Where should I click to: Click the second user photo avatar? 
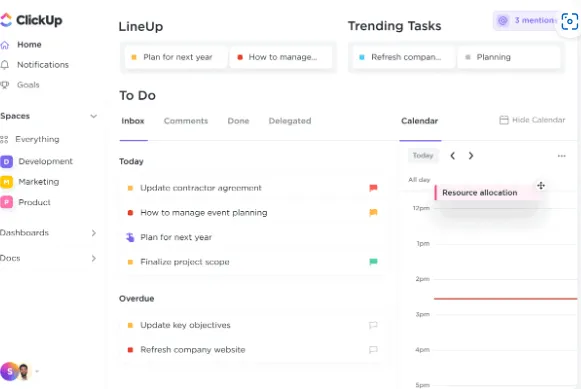tap(24, 372)
